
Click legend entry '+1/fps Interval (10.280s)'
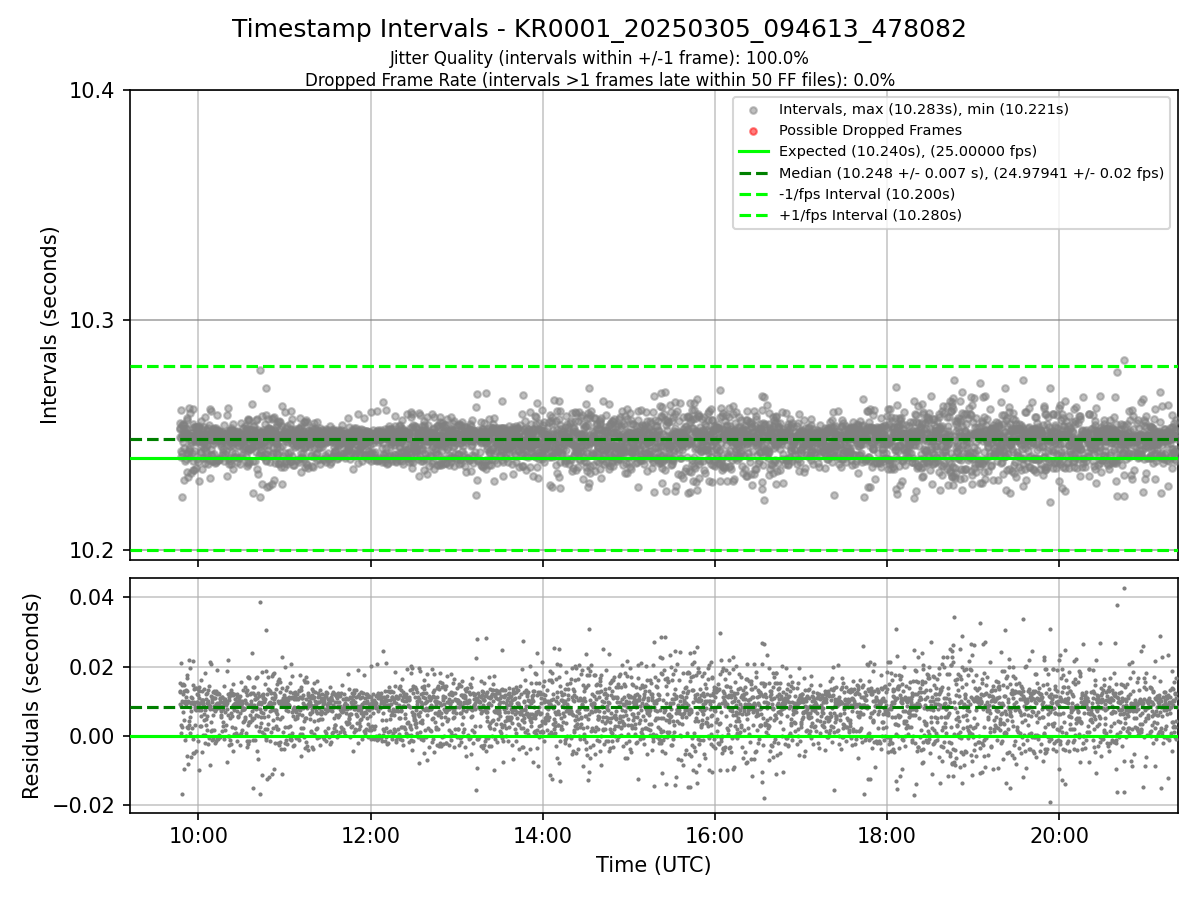tap(870, 215)
